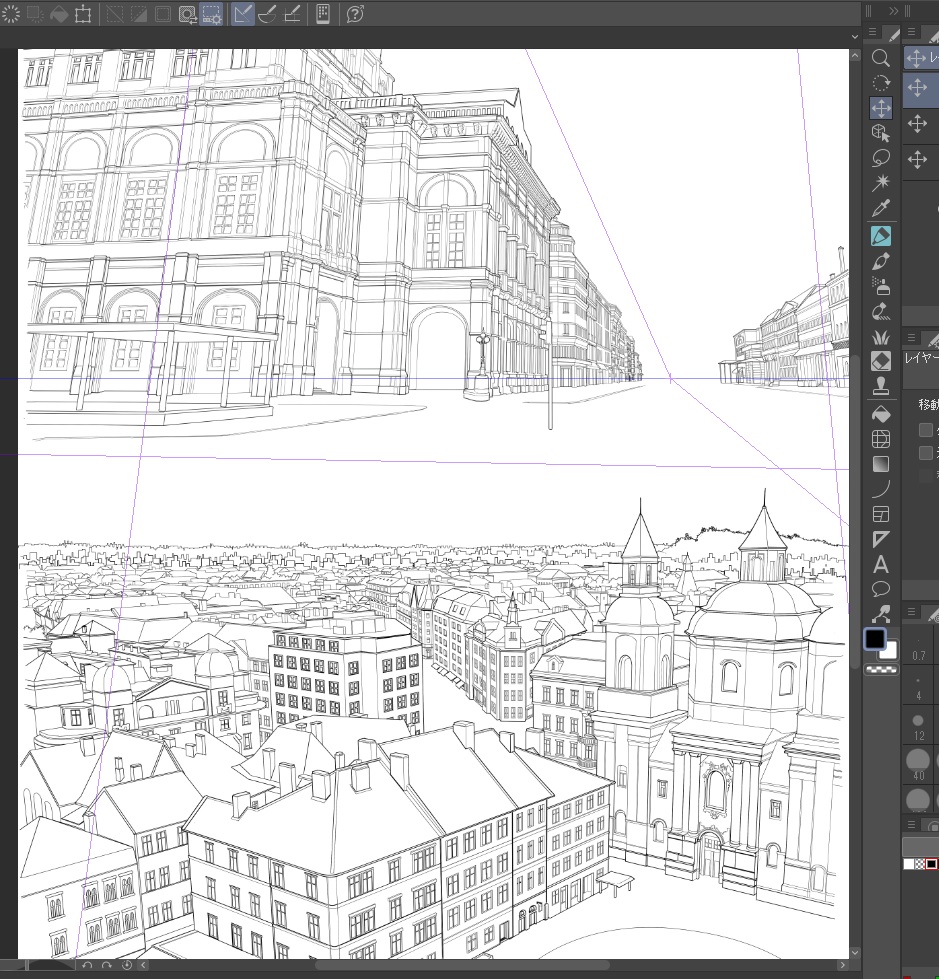The width and height of the screenshot is (939, 979).
Task: Select the stamp-shaped tool
Action: coord(881,386)
